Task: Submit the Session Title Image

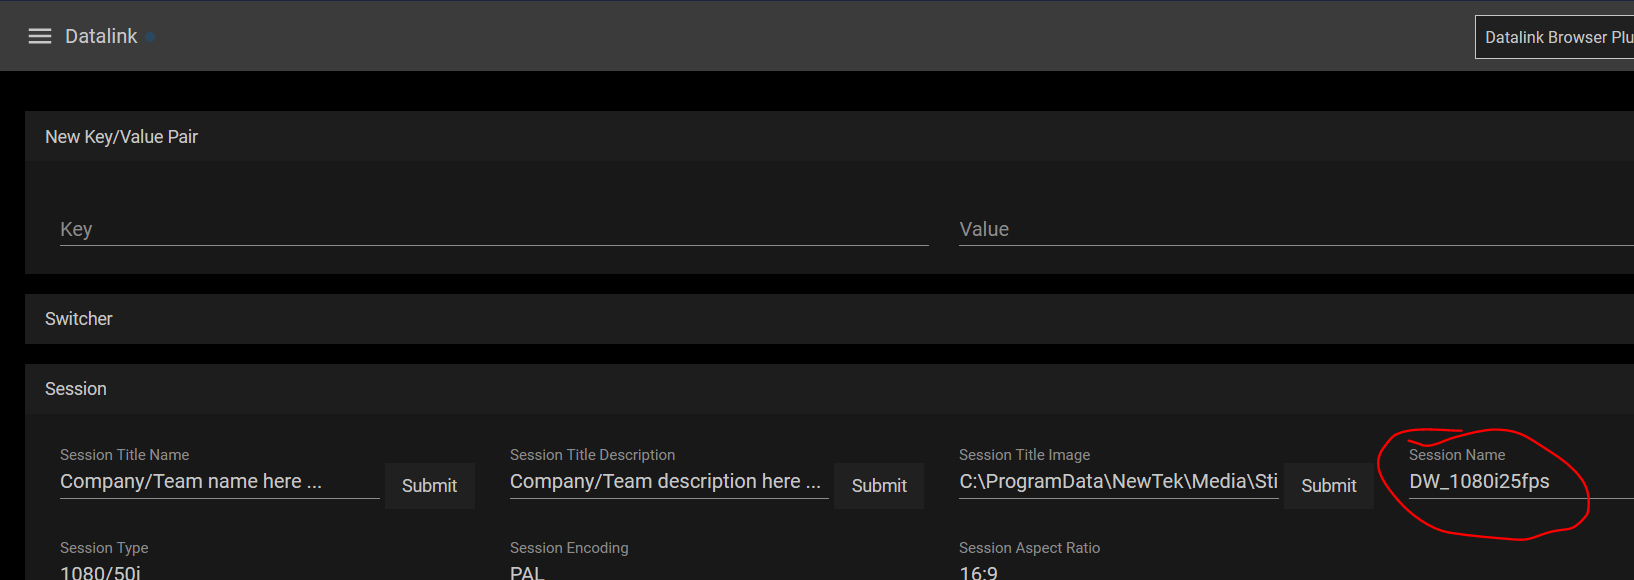Action: (x=1328, y=486)
